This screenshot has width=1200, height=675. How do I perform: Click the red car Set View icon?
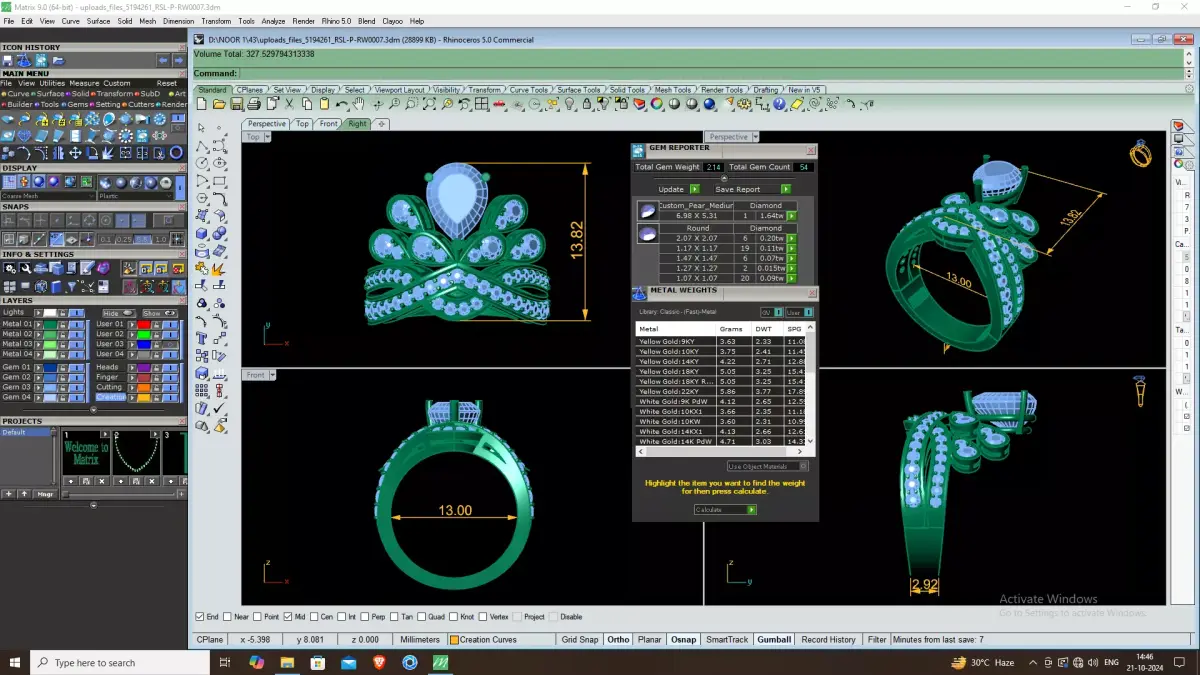[x=499, y=103]
